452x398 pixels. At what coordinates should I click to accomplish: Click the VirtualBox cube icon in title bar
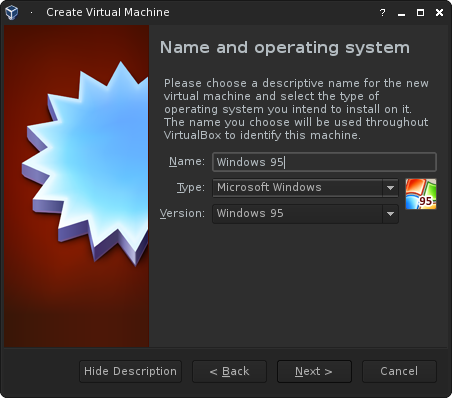12,13
